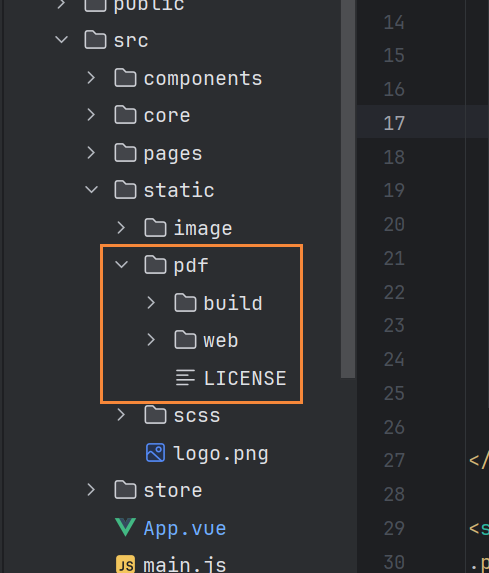Screen dimensions: 489x573
Task: Expand the web folder chevron
Action: point(151,339)
